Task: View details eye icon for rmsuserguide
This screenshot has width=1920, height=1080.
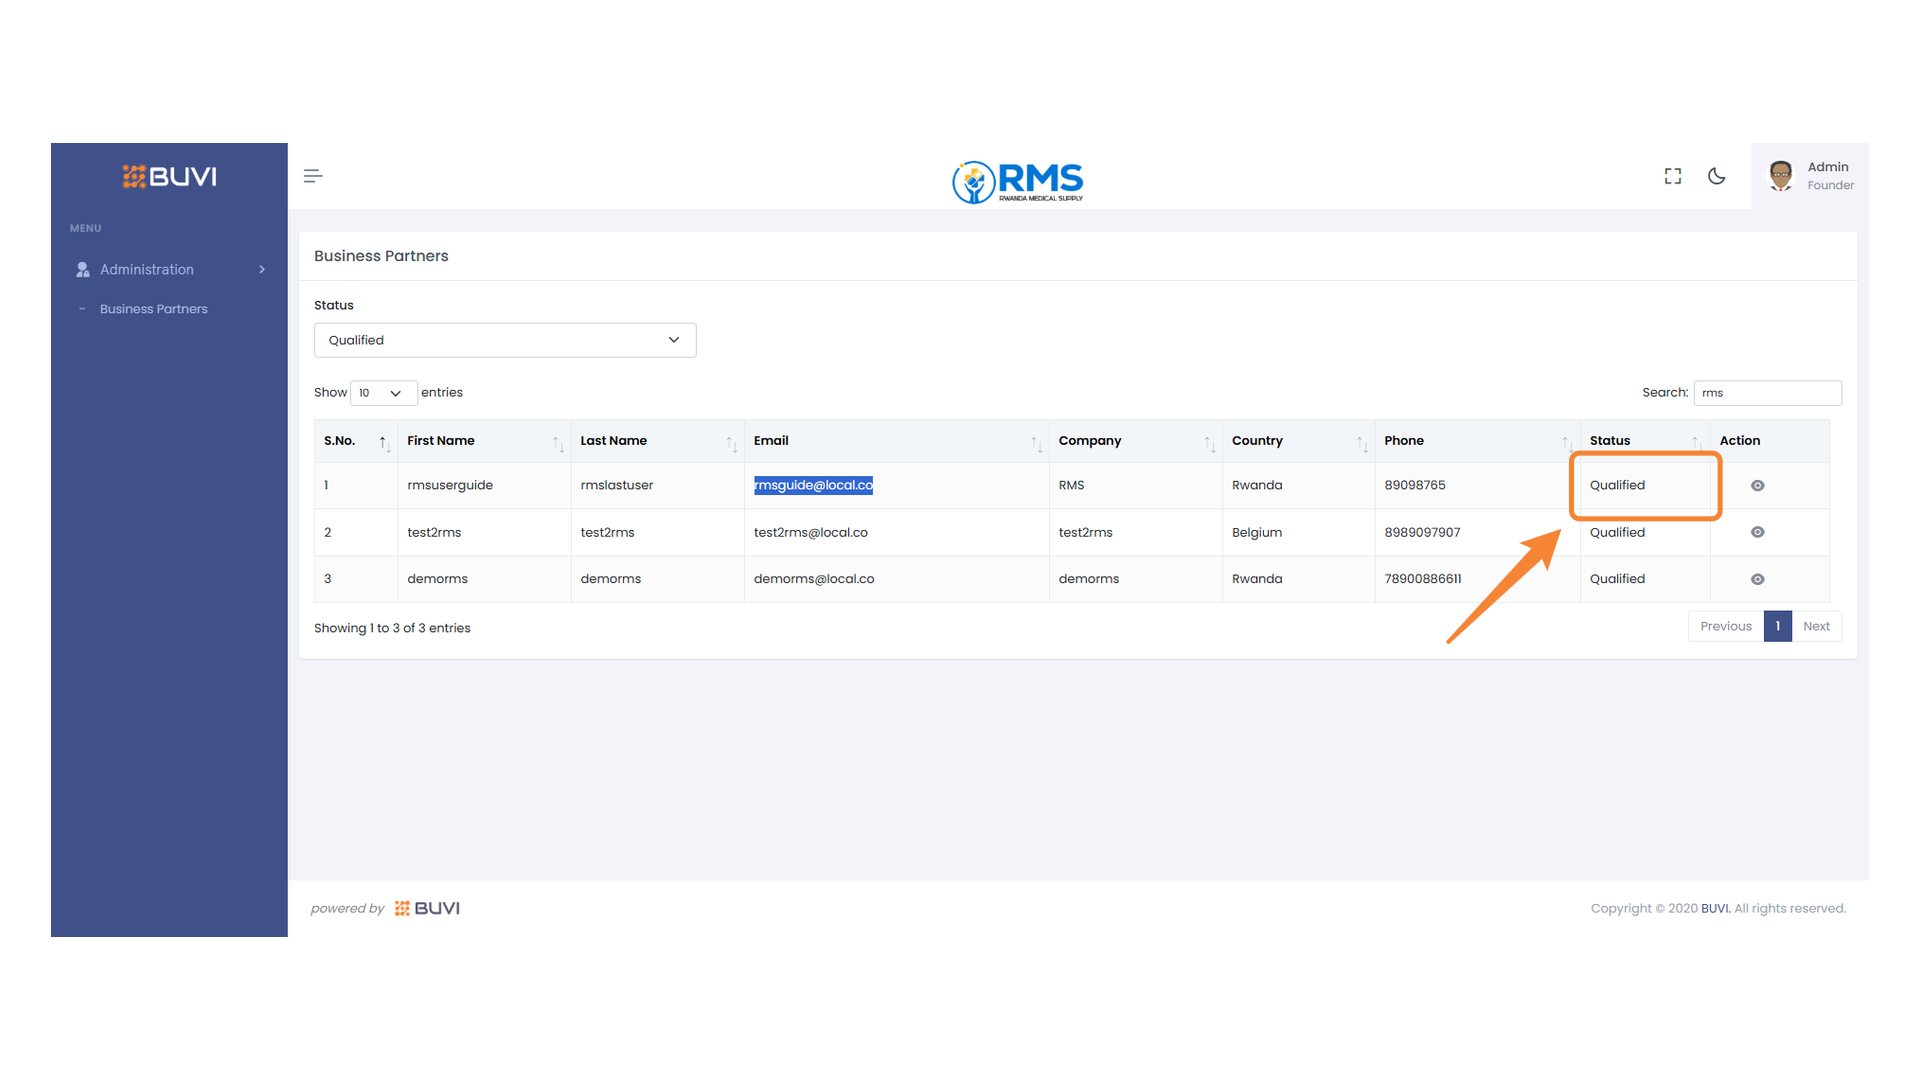Action: (1757, 486)
